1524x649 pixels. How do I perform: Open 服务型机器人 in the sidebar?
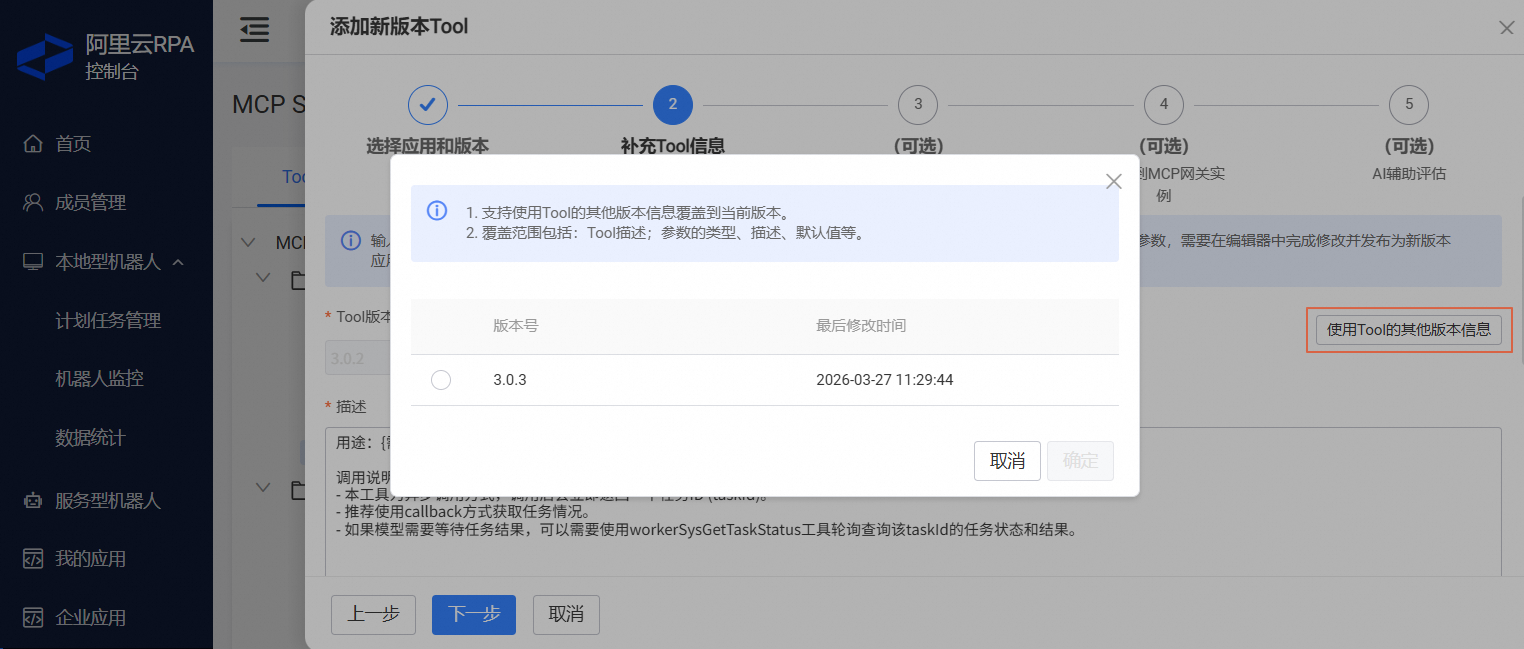point(108,500)
